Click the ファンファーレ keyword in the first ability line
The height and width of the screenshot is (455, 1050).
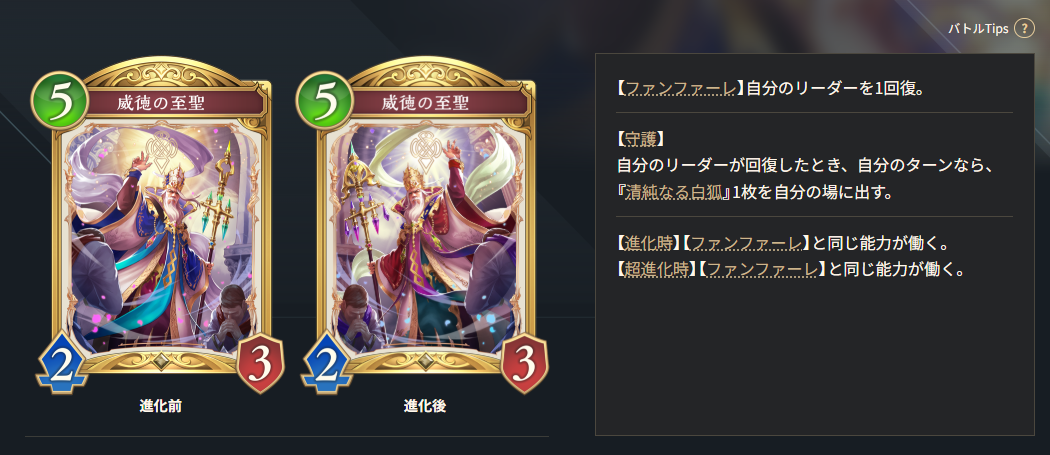coord(679,88)
